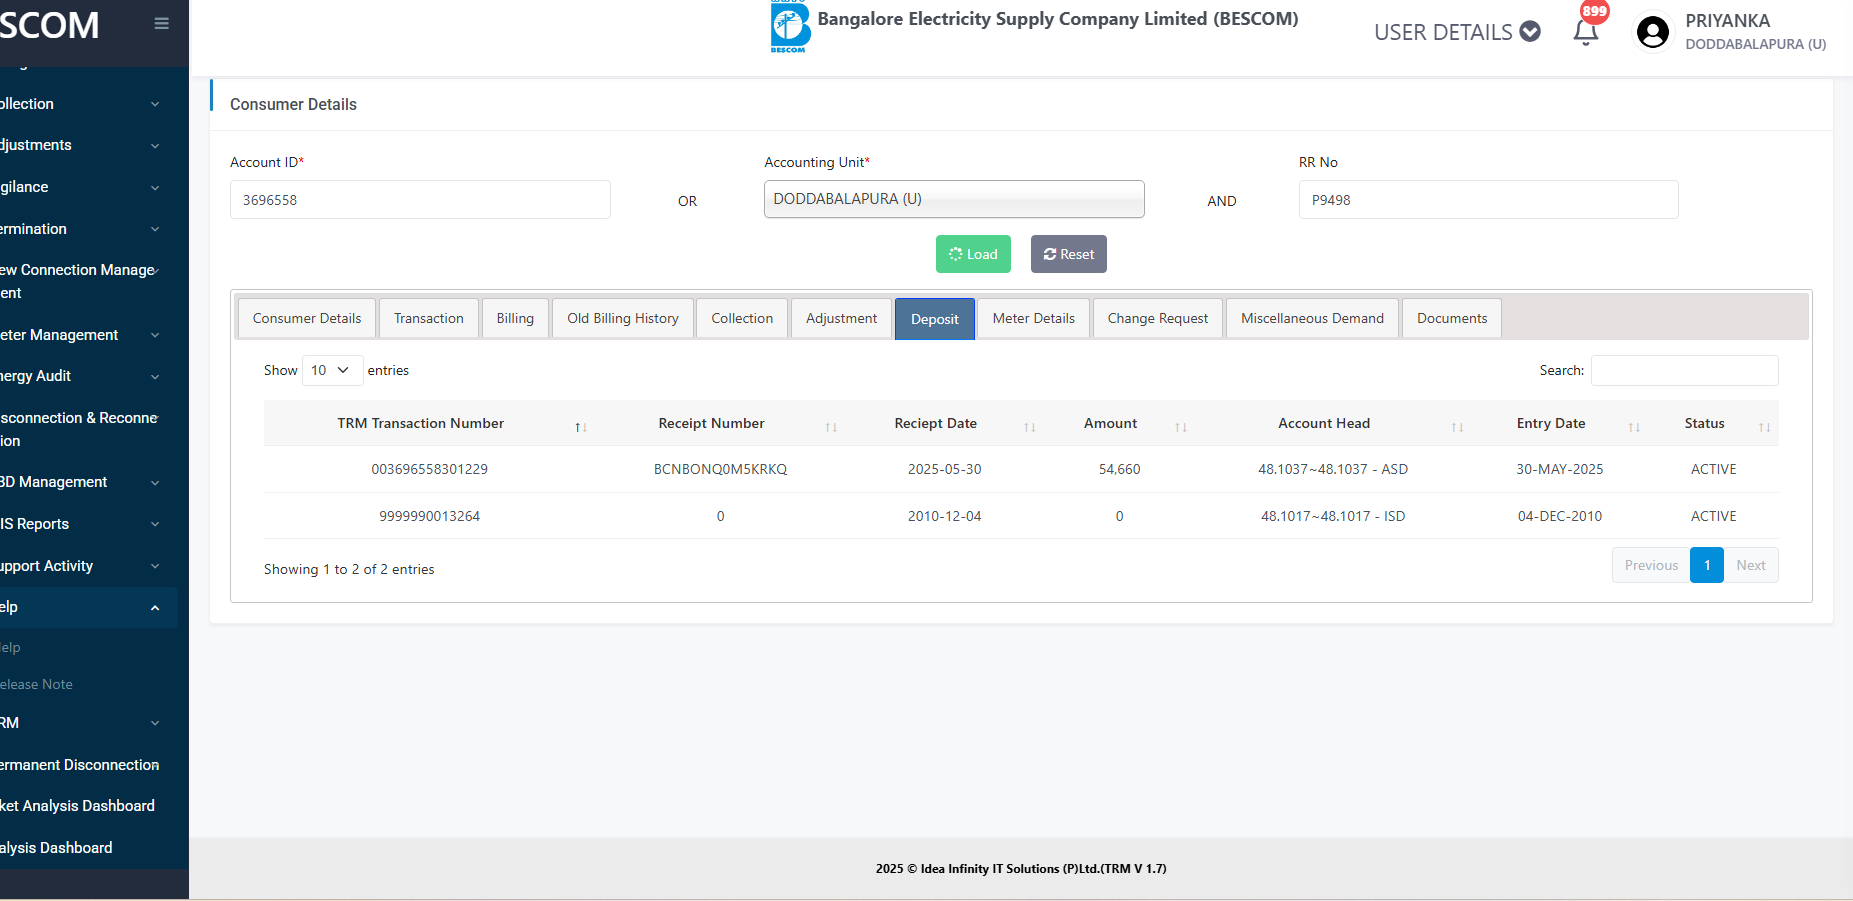
Task: Expand New Connection Management sidebar menu
Action: (80, 281)
